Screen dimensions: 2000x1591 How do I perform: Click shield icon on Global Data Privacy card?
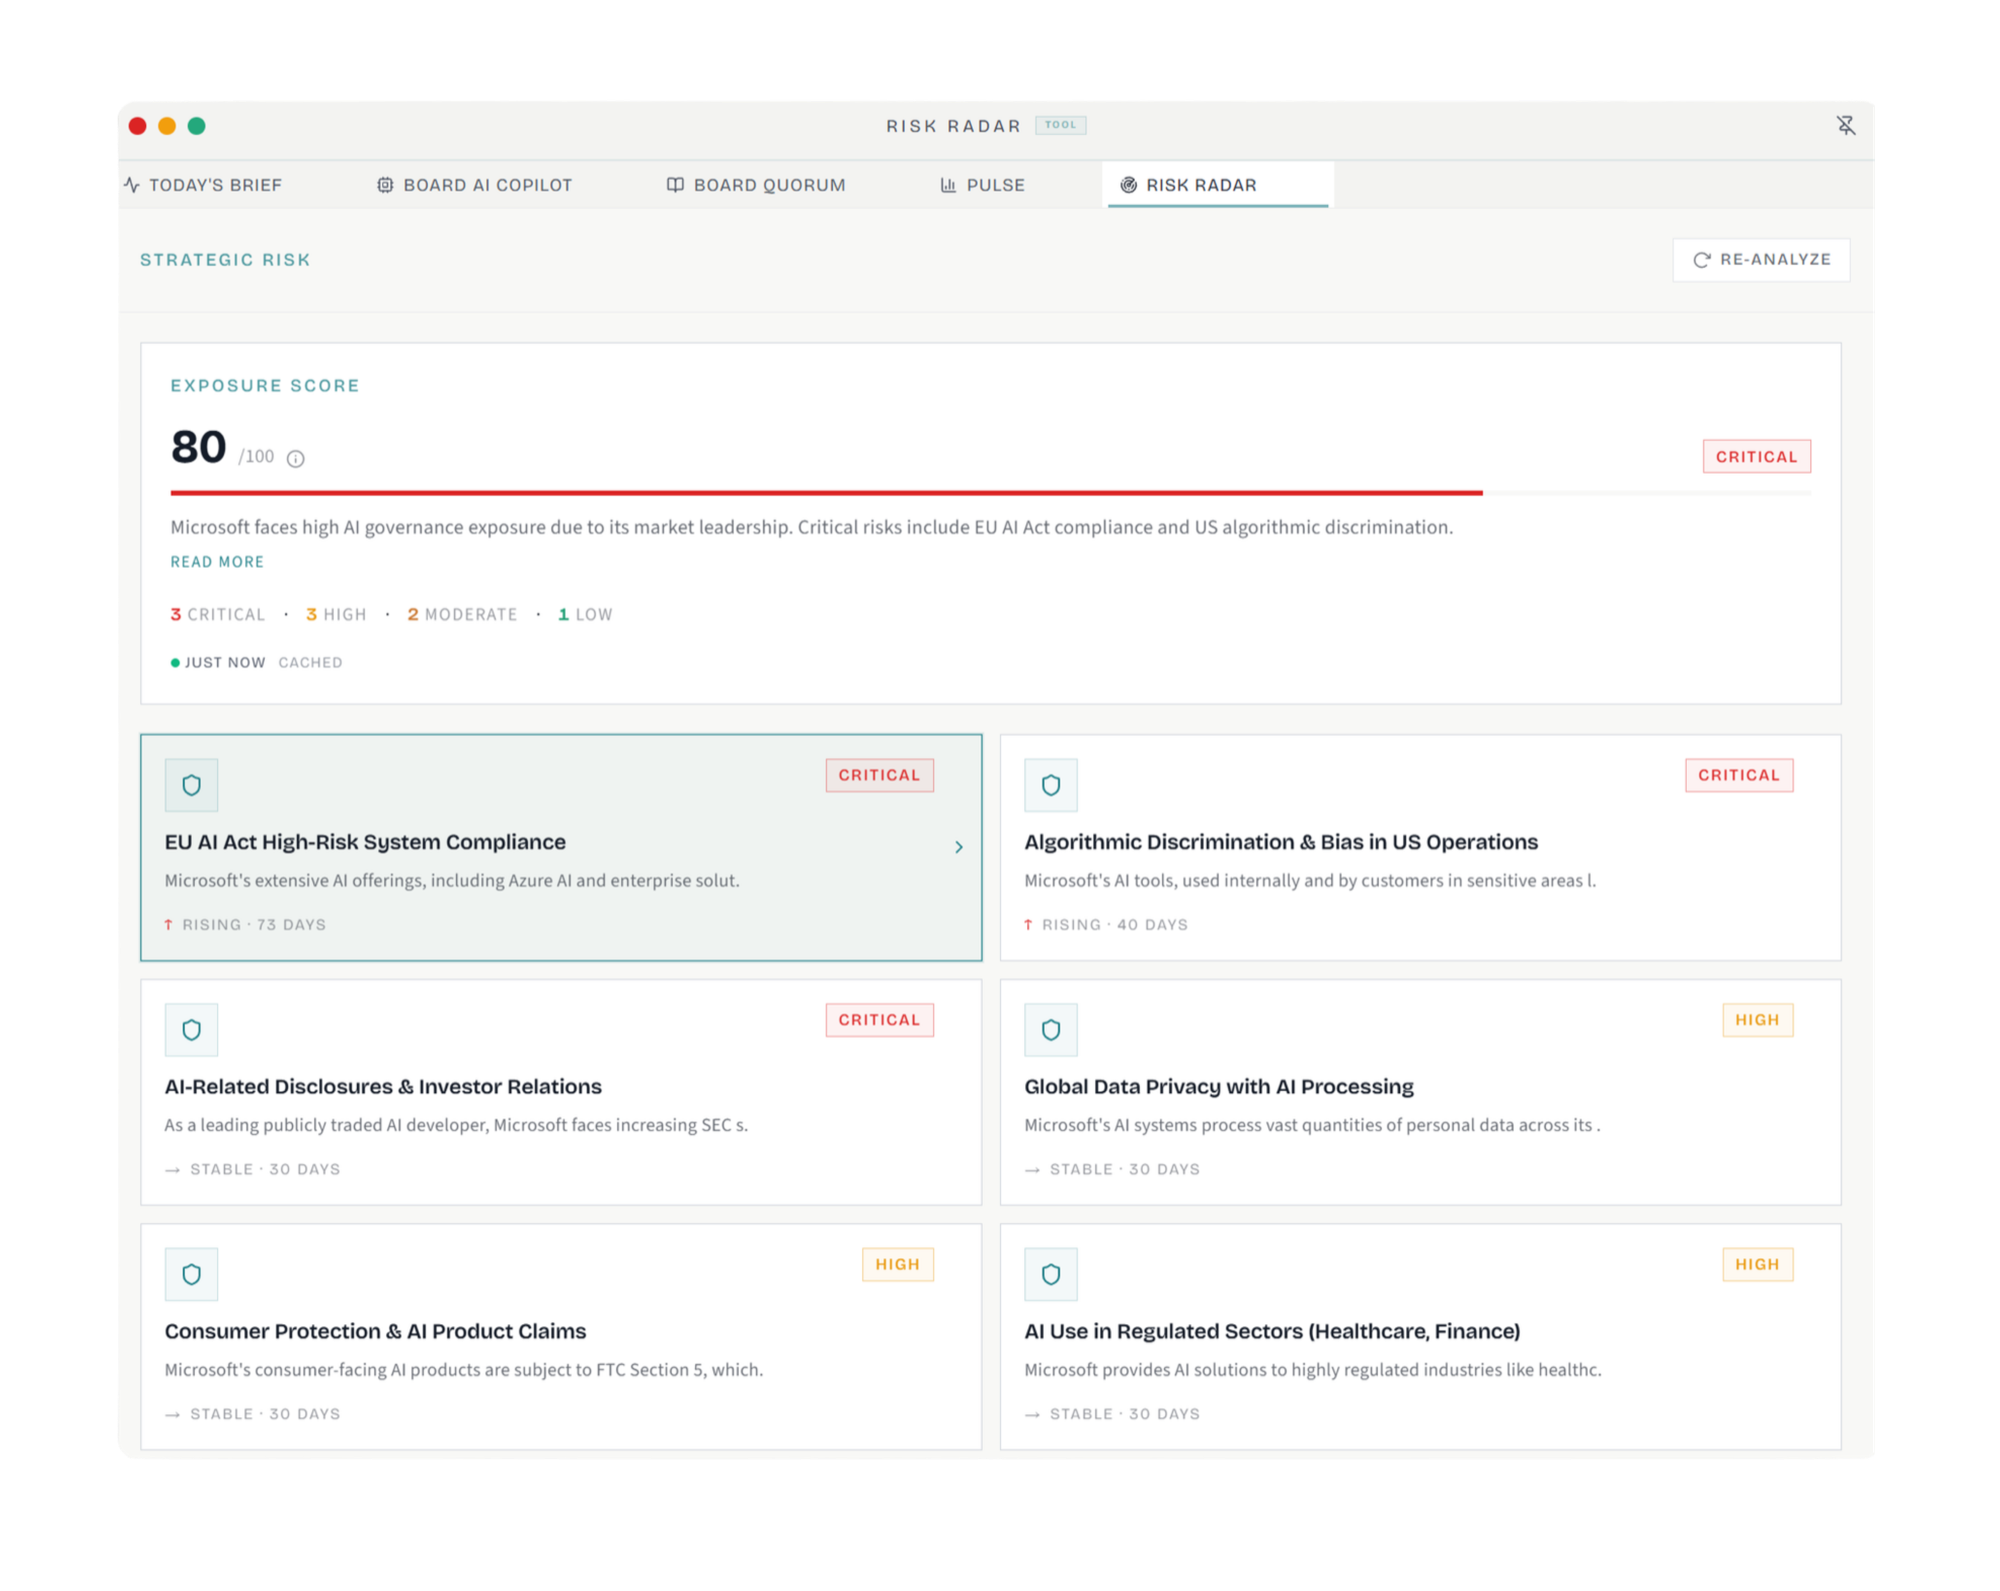[x=1051, y=1030]
